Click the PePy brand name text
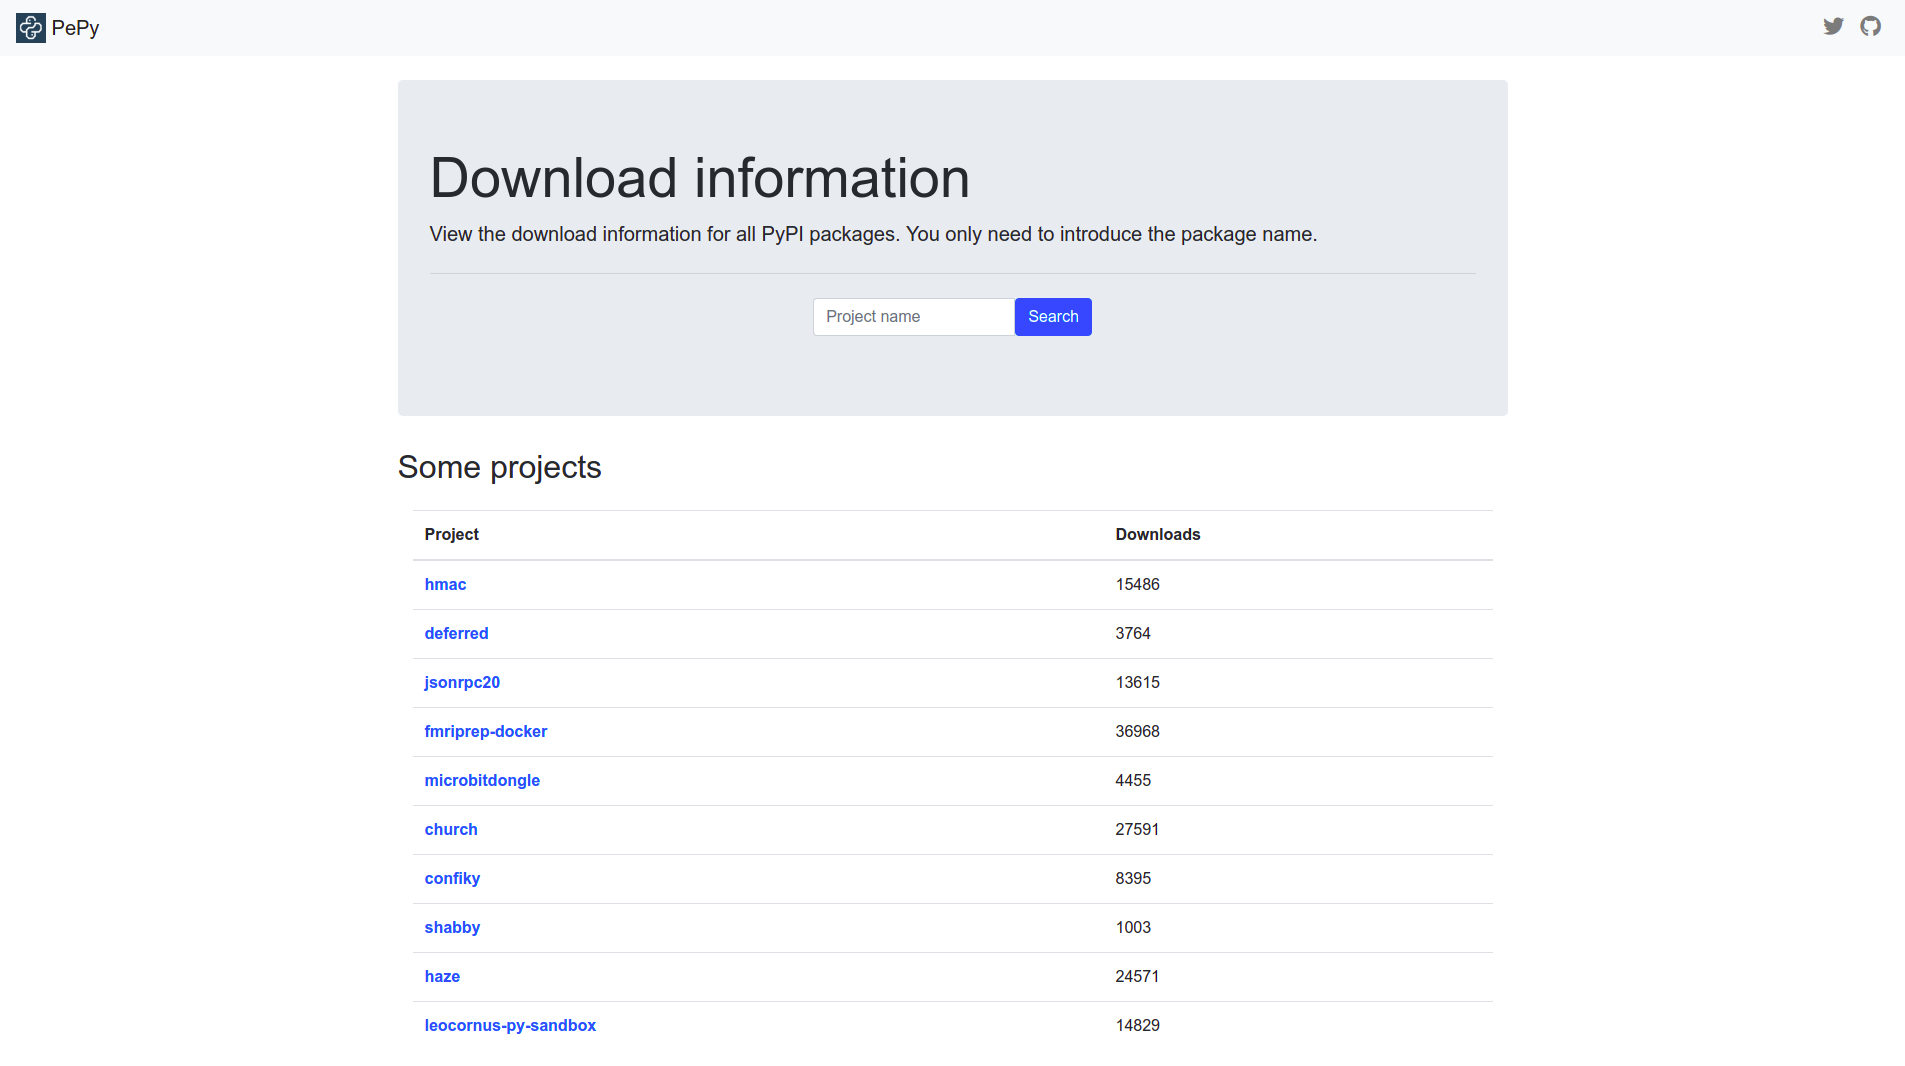1905x1066 pixels. click(x=75, y=28)
